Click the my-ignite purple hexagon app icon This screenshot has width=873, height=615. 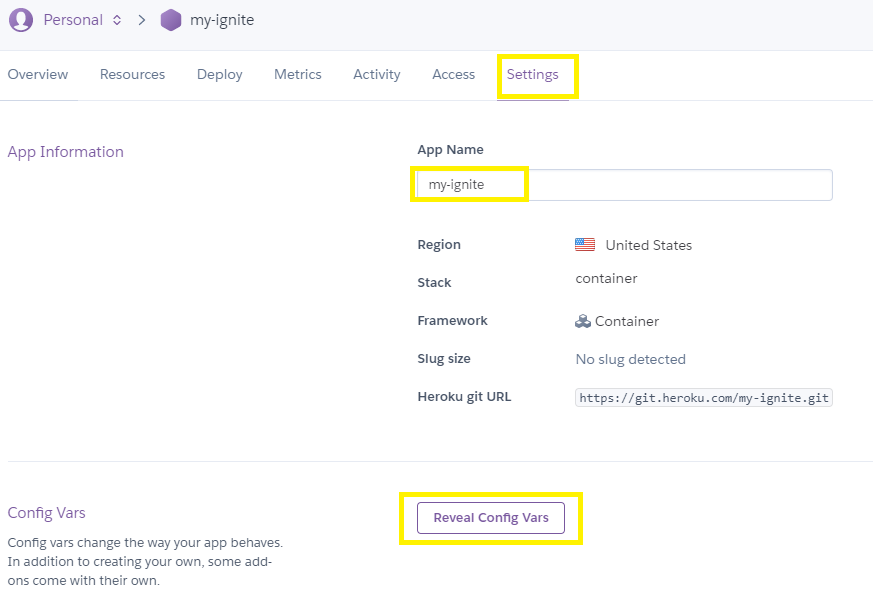[x=171, y=20]
